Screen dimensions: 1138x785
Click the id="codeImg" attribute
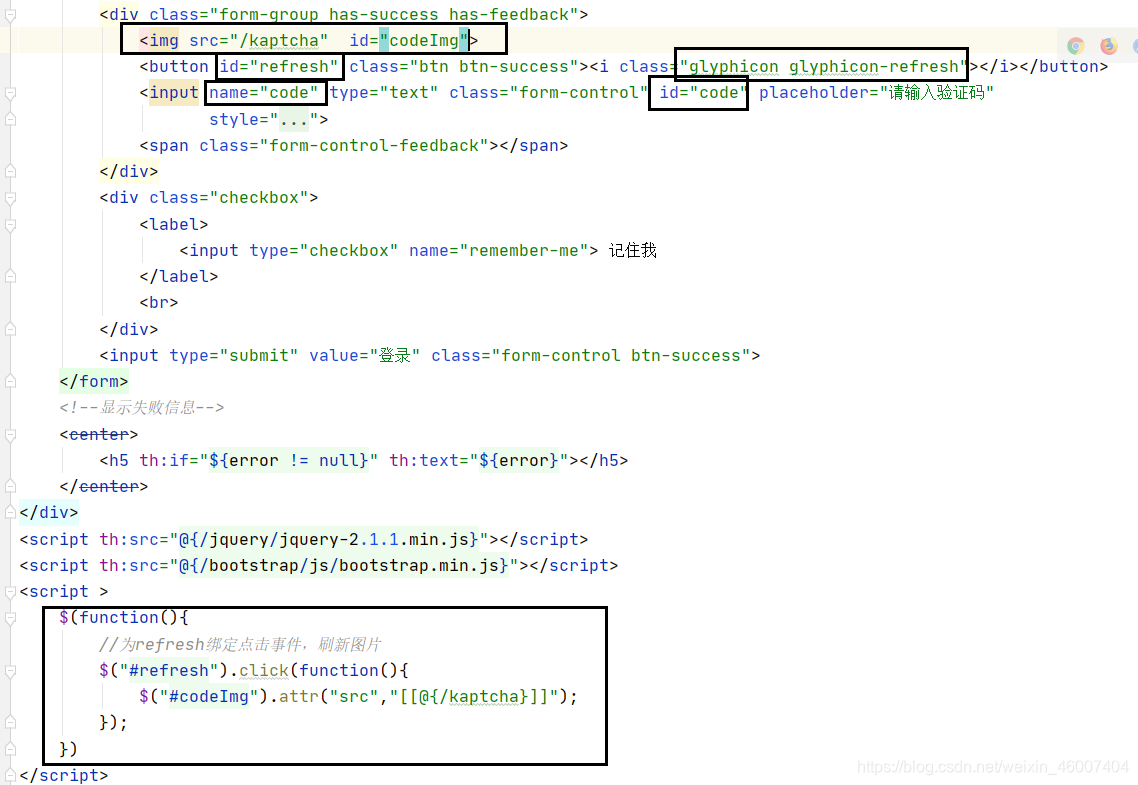click(x=409, y=41)
